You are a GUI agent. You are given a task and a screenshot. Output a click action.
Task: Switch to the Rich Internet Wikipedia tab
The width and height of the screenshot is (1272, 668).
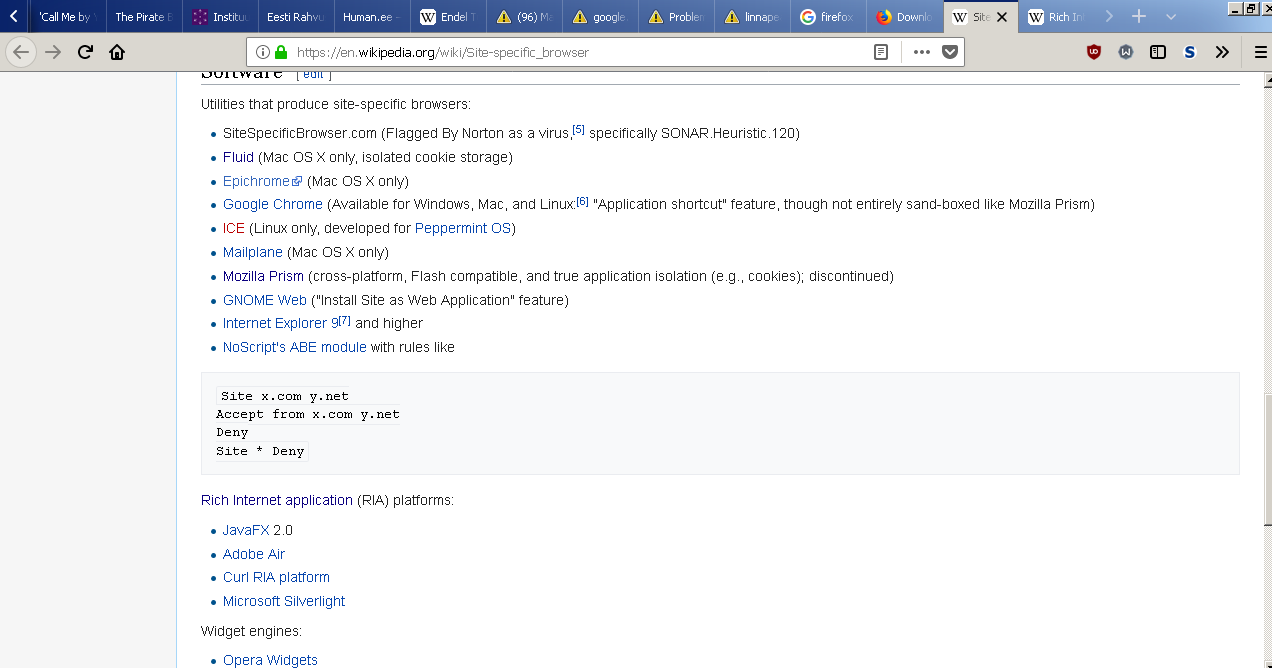click(x=1058, y=17)
